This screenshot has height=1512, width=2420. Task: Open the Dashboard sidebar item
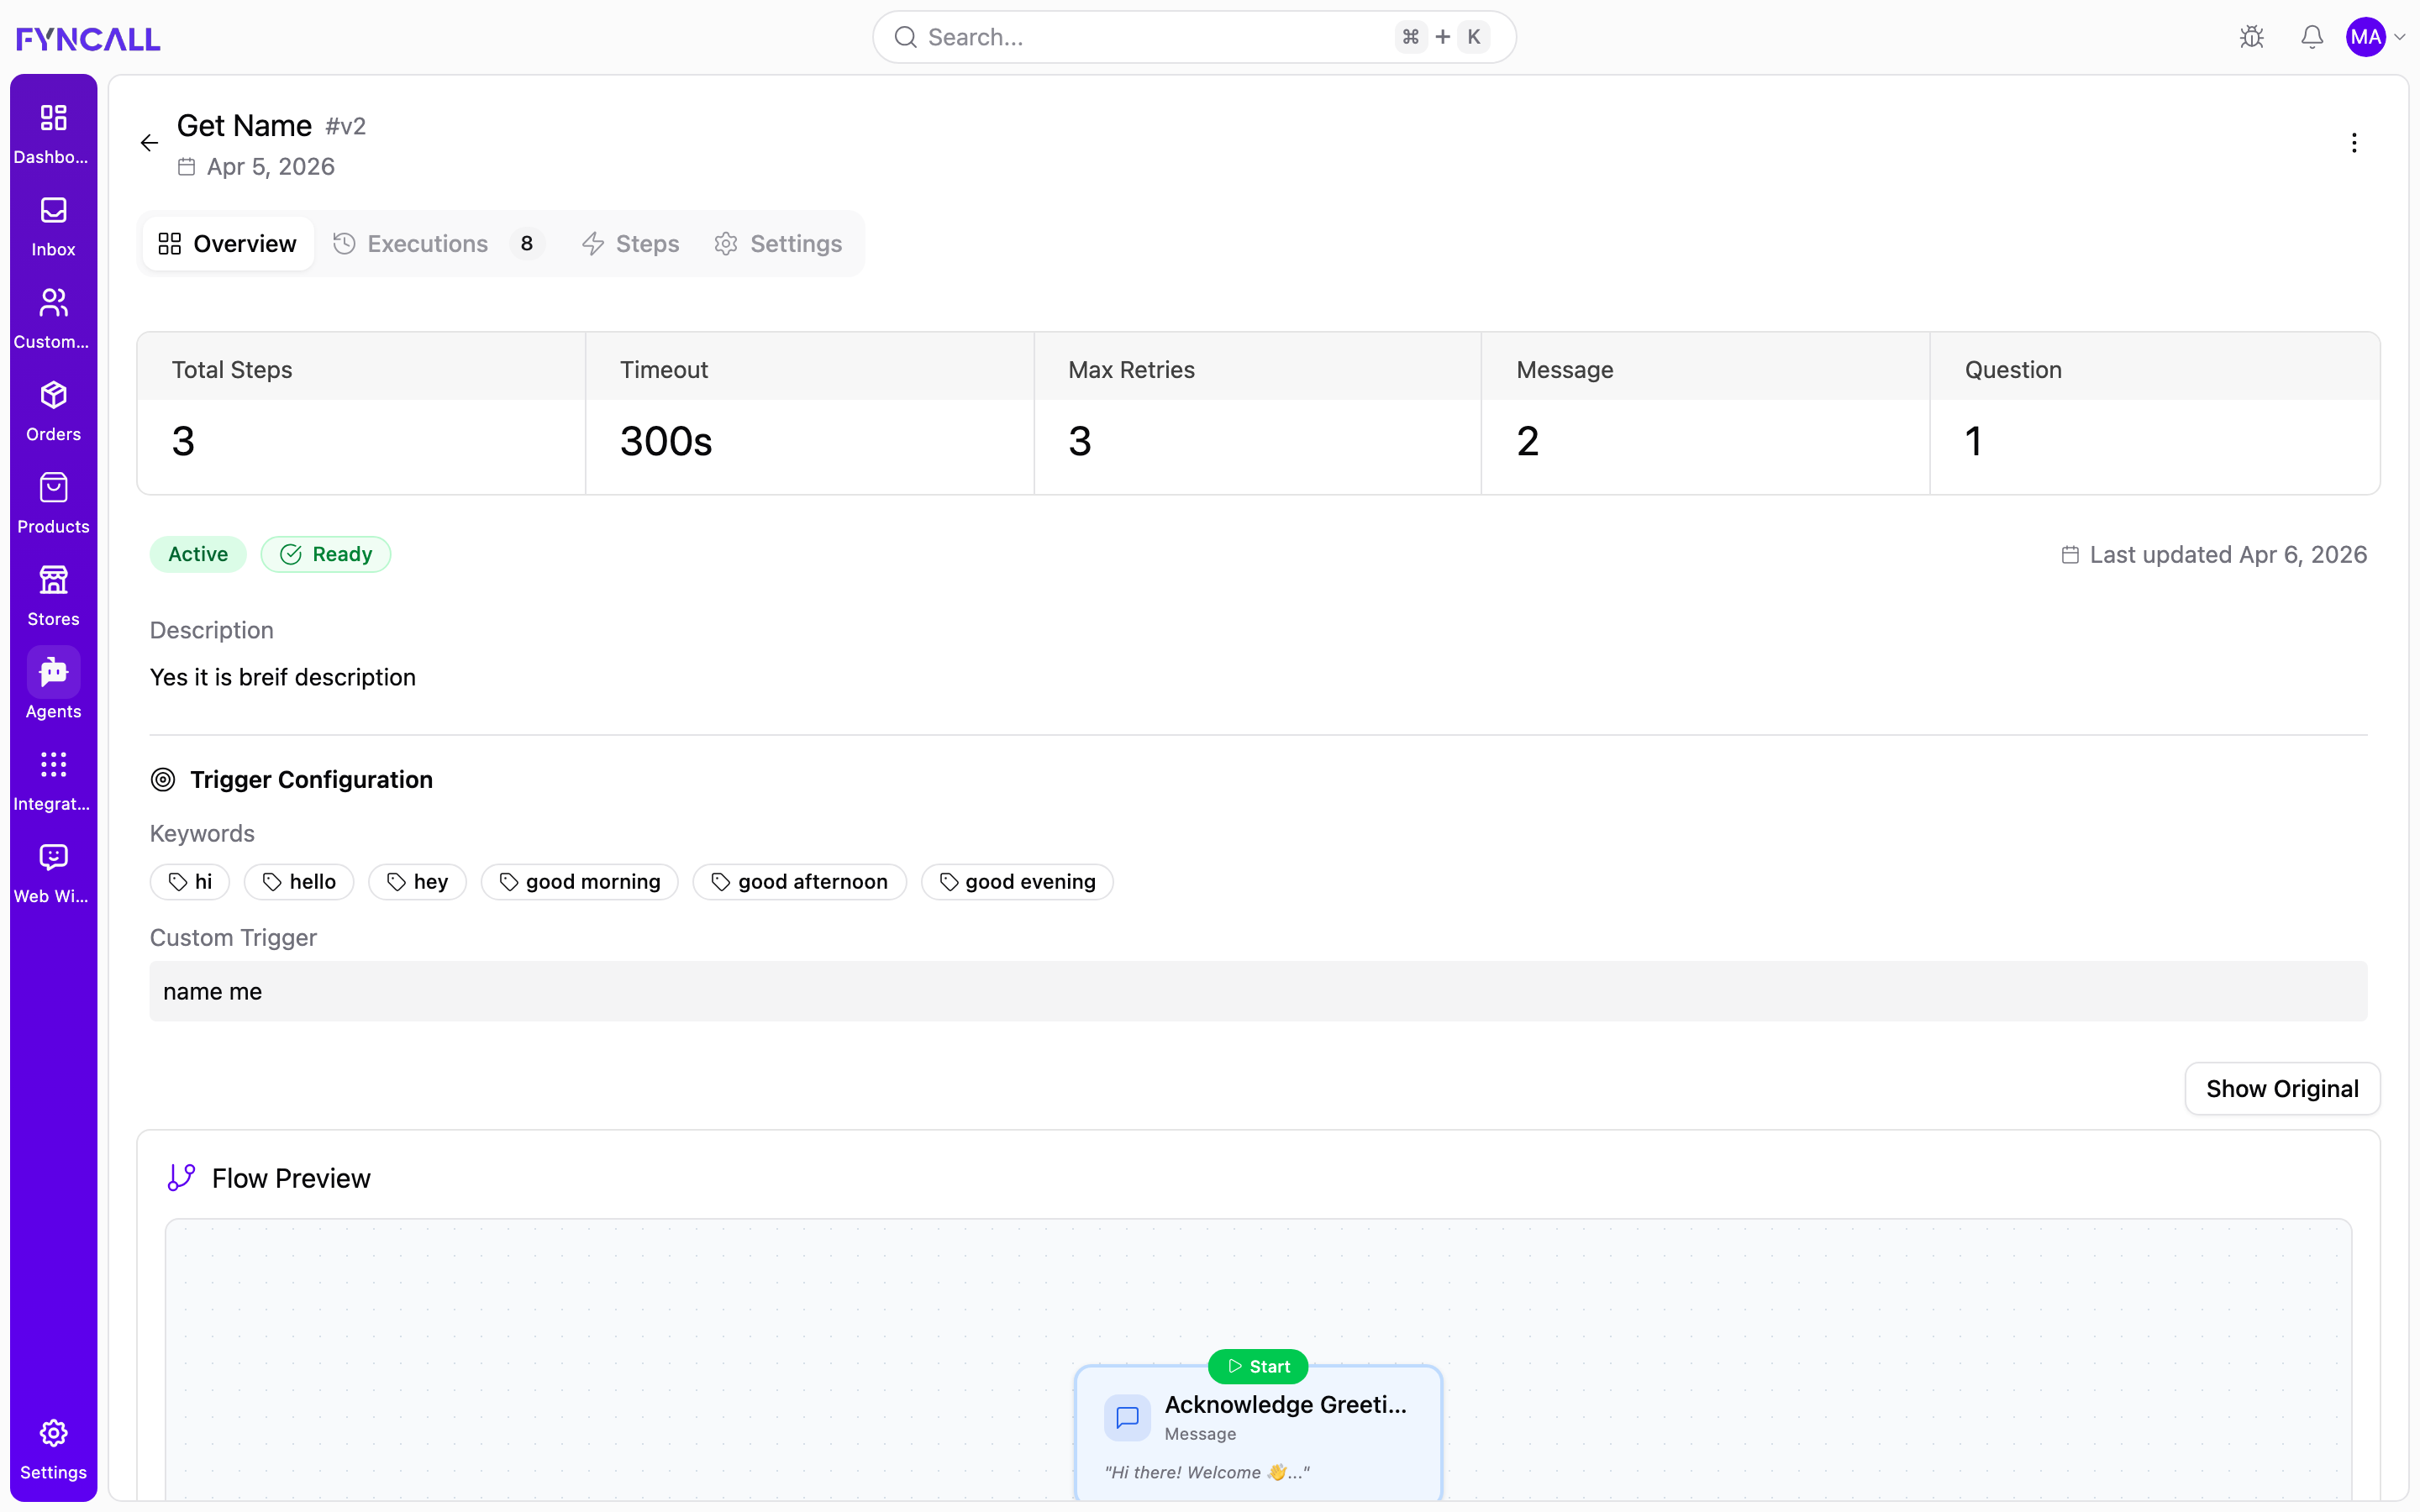point(53,133)
